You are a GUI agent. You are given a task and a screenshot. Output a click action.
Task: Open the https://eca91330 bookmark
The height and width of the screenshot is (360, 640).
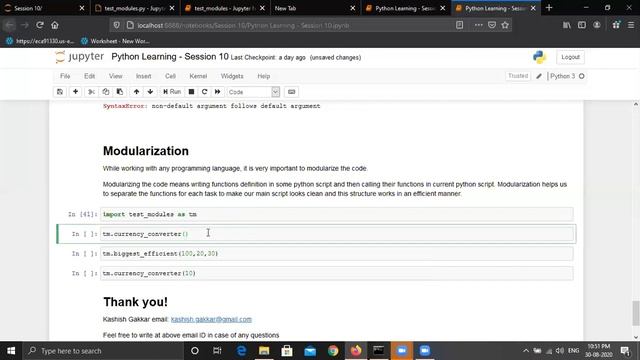point(40,41)
